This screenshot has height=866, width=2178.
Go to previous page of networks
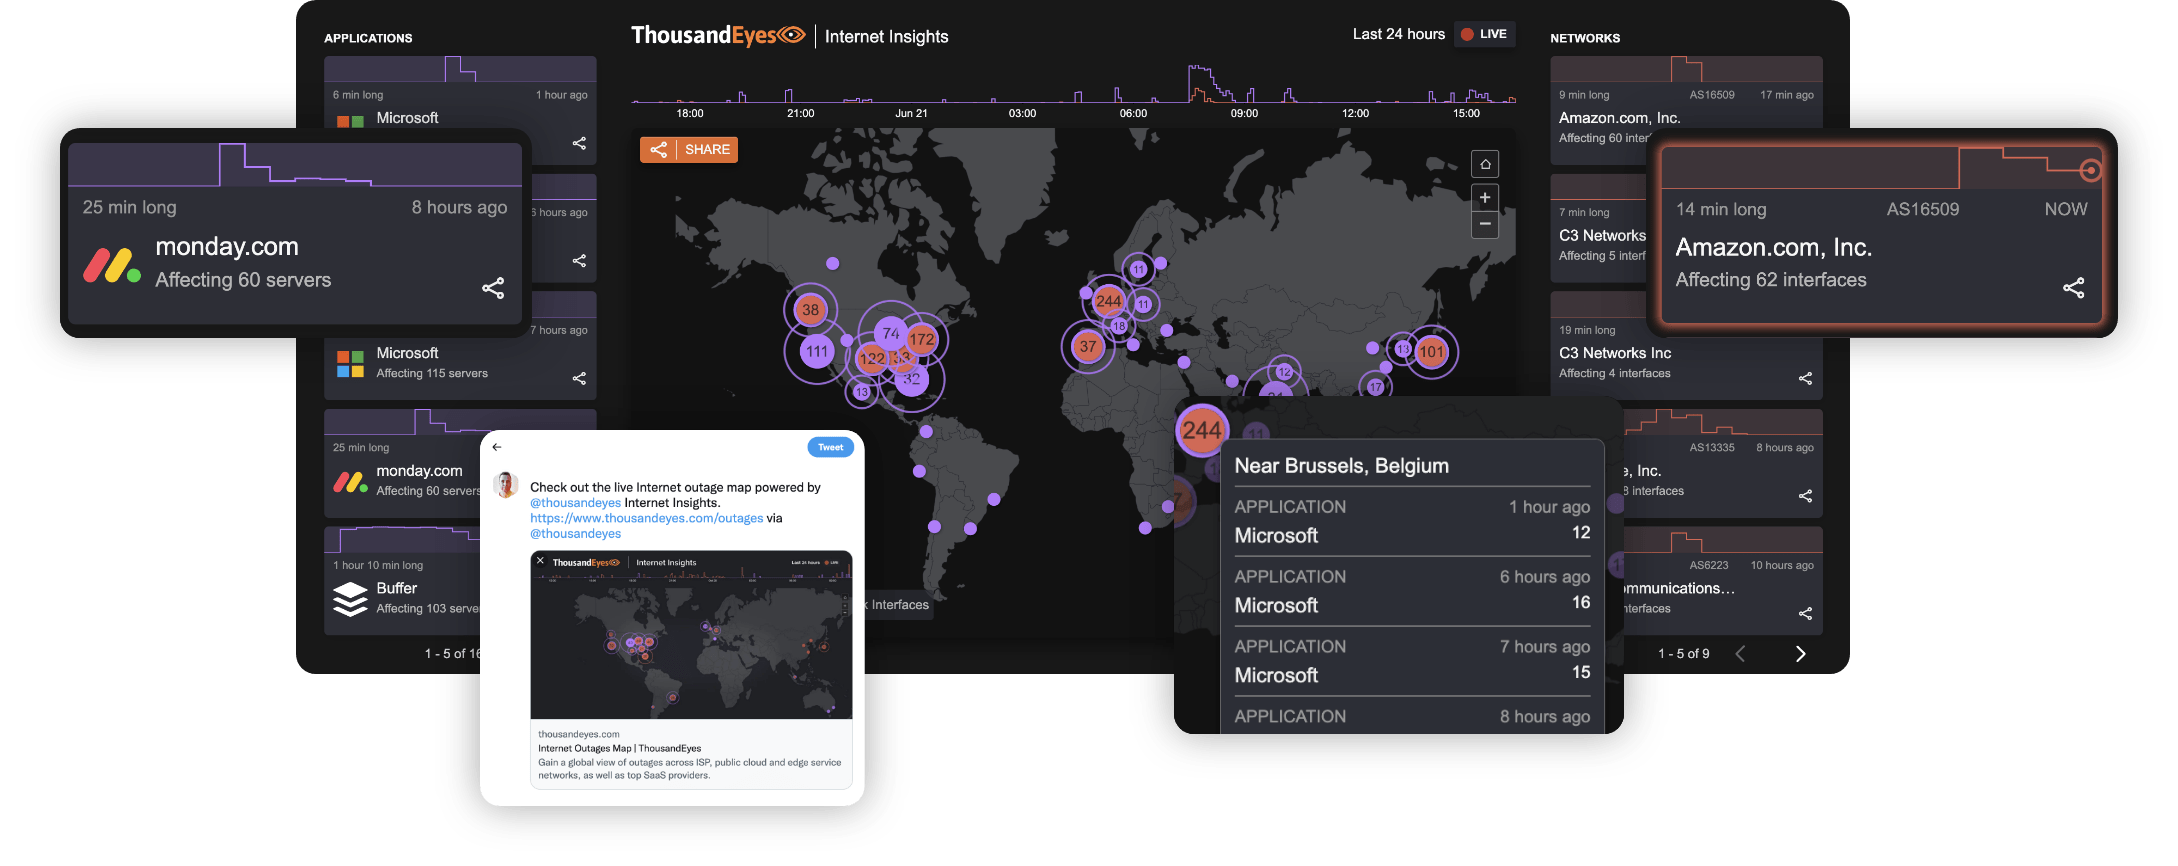click(1740, 654)
